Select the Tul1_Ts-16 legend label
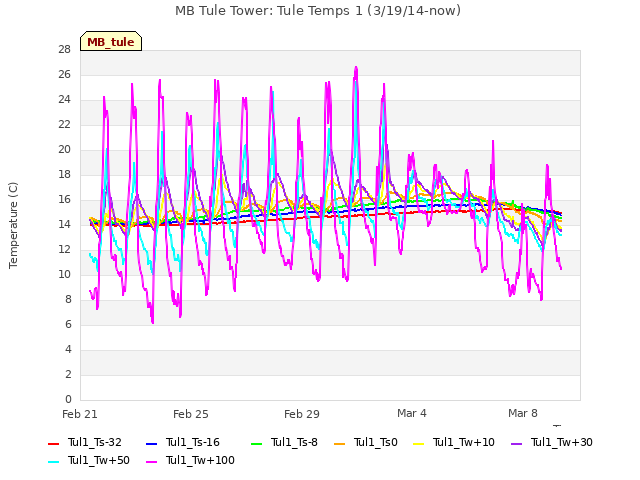Image resolution: width=640 pixels, height=480 pixels. click(x=193, y=442)
